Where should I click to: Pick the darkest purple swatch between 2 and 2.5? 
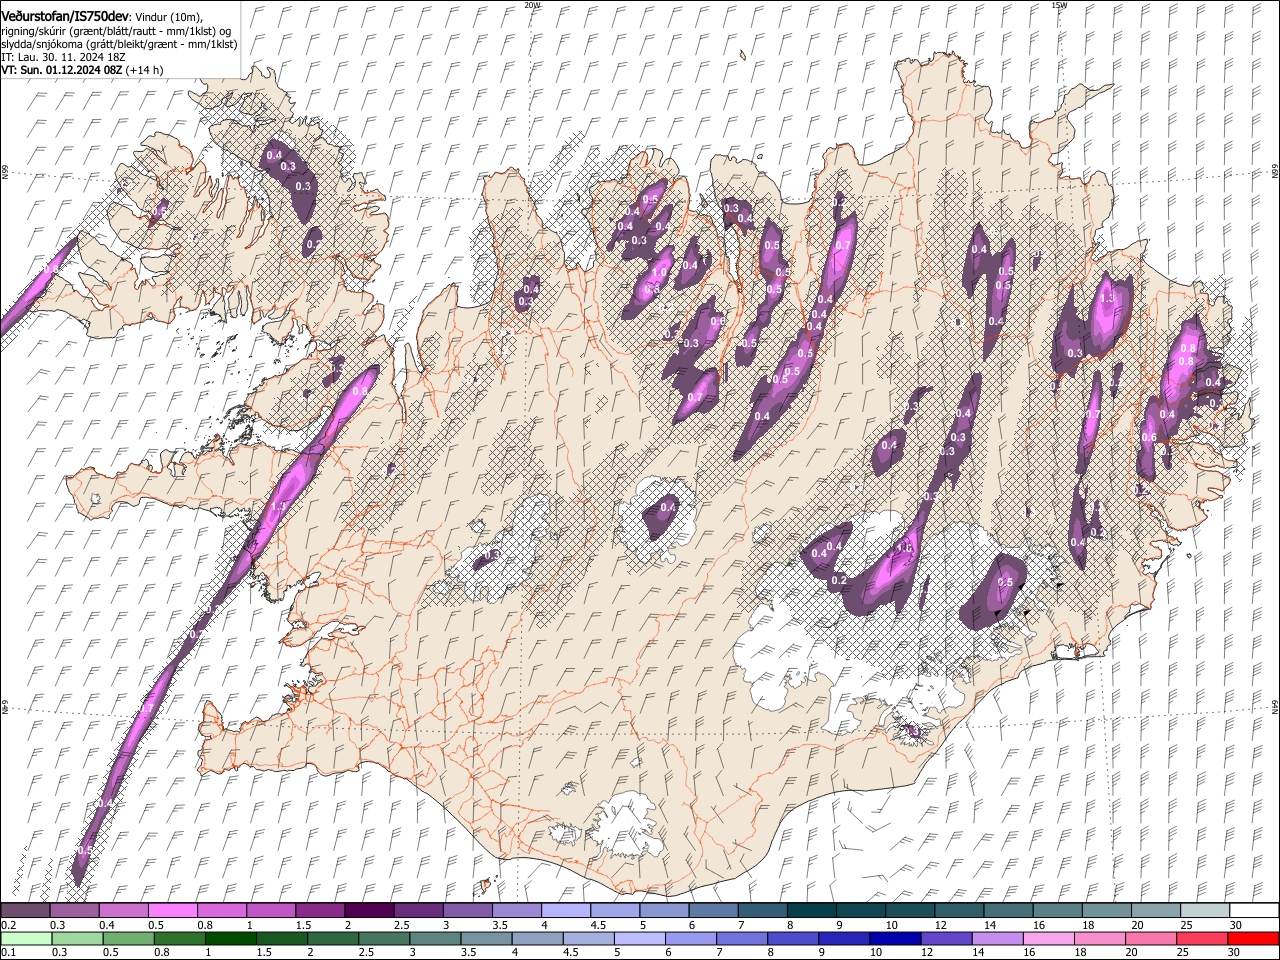tap(369, 910)
